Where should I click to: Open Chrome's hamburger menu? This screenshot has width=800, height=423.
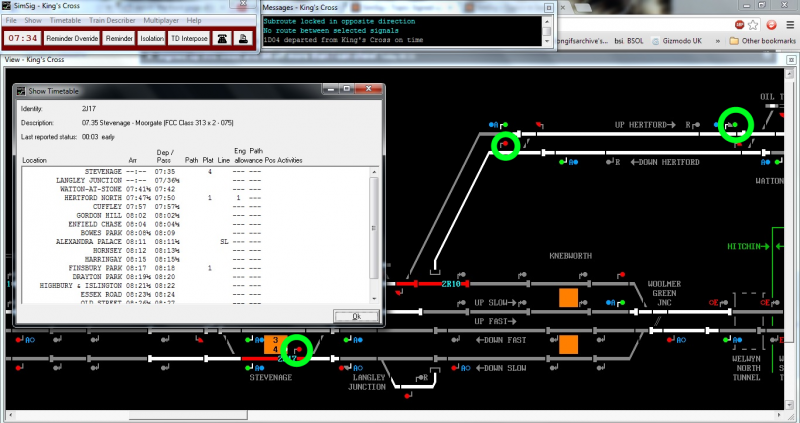[x=790, y=24]
